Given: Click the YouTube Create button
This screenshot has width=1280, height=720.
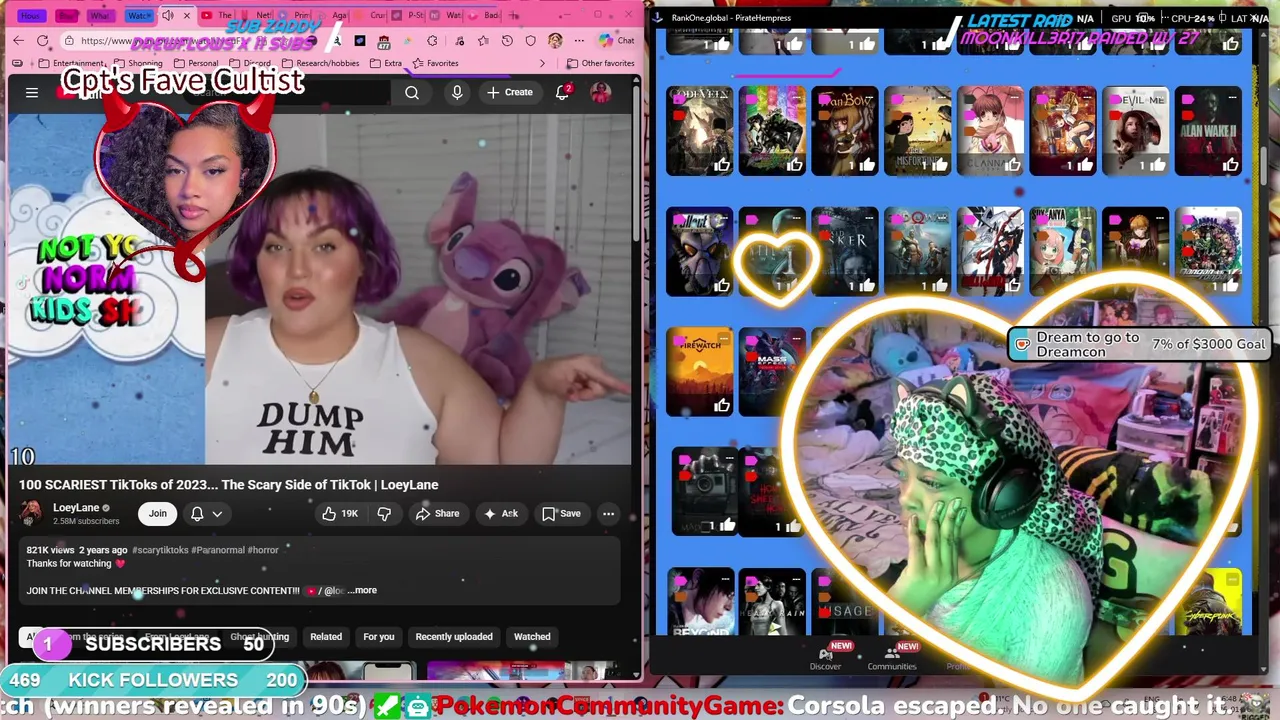Looking at the screenshot, I should pyautogui.click(x=510, y=92).
